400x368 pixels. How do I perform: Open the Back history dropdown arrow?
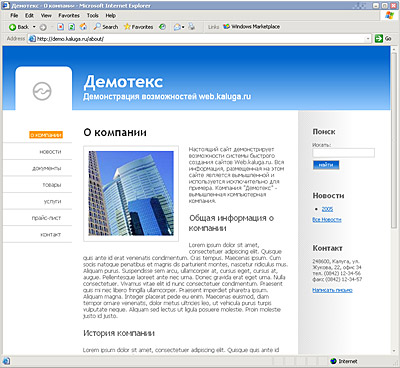click(34, 27)
